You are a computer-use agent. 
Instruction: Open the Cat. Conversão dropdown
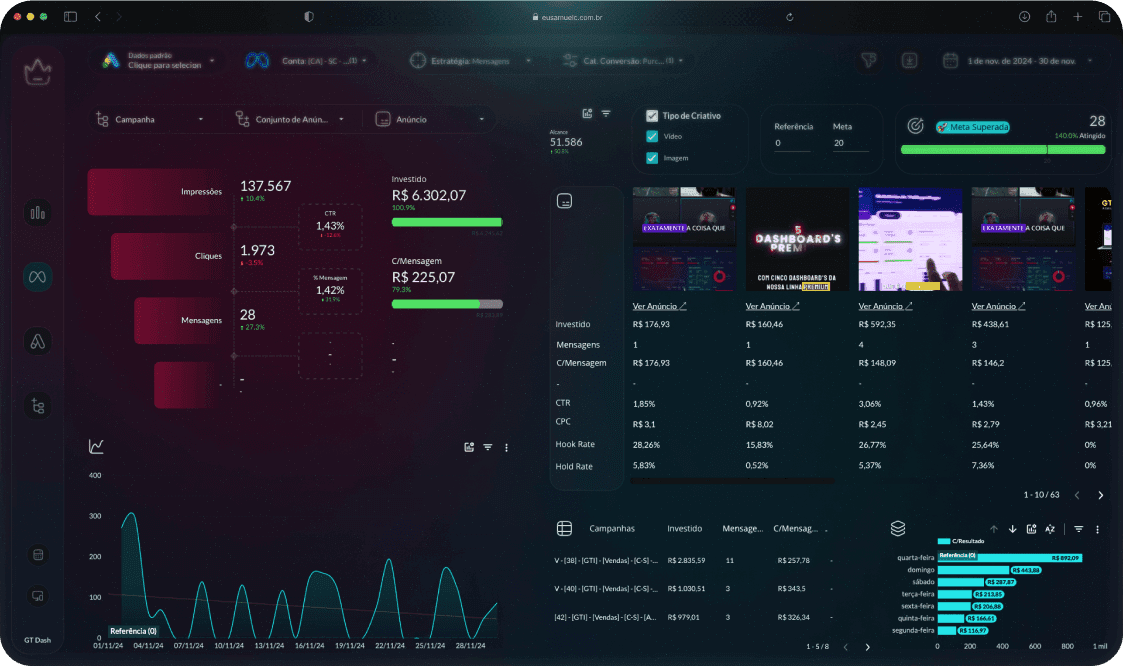(623, 61)
